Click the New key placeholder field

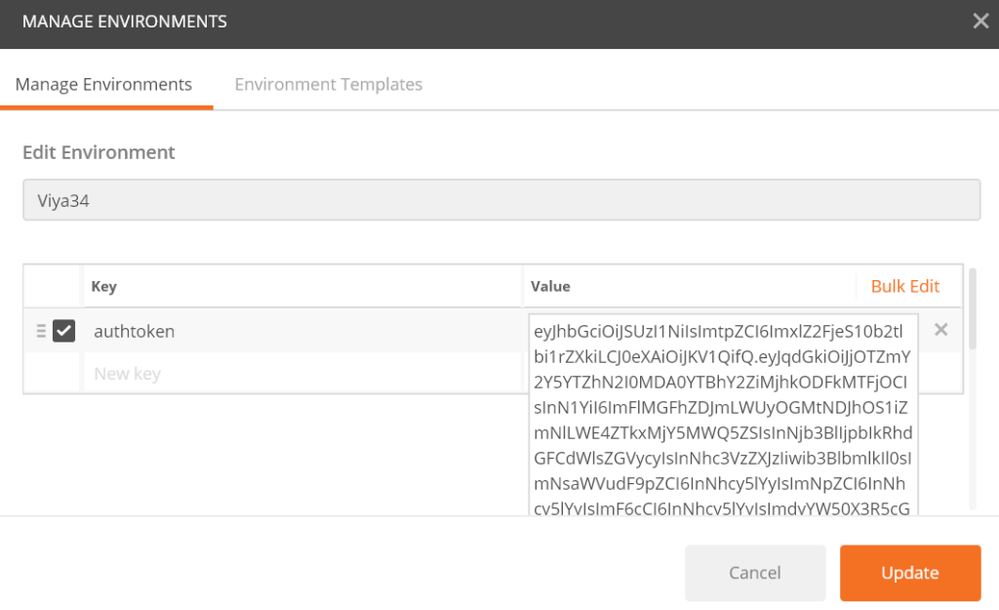[300, 374]
